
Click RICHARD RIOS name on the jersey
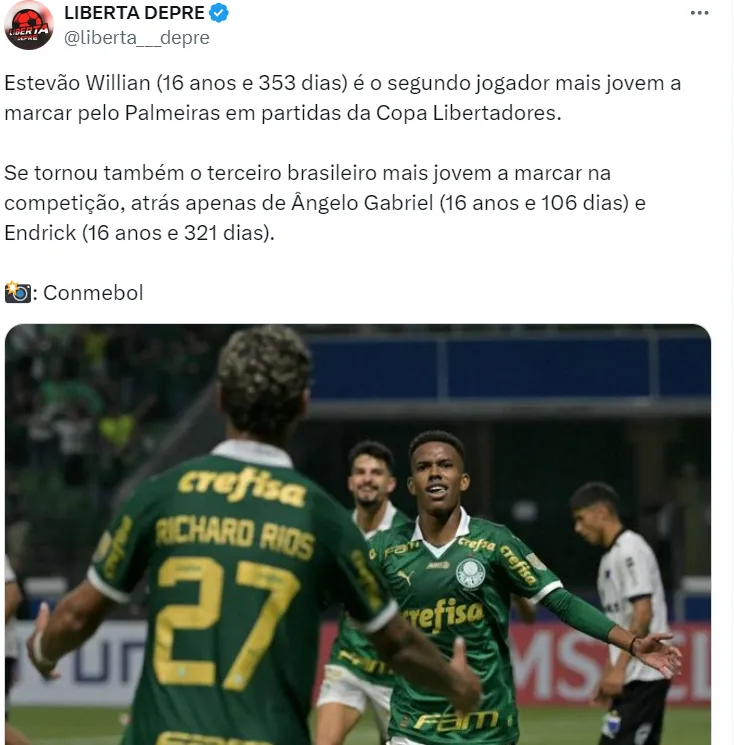coord(235,536)
